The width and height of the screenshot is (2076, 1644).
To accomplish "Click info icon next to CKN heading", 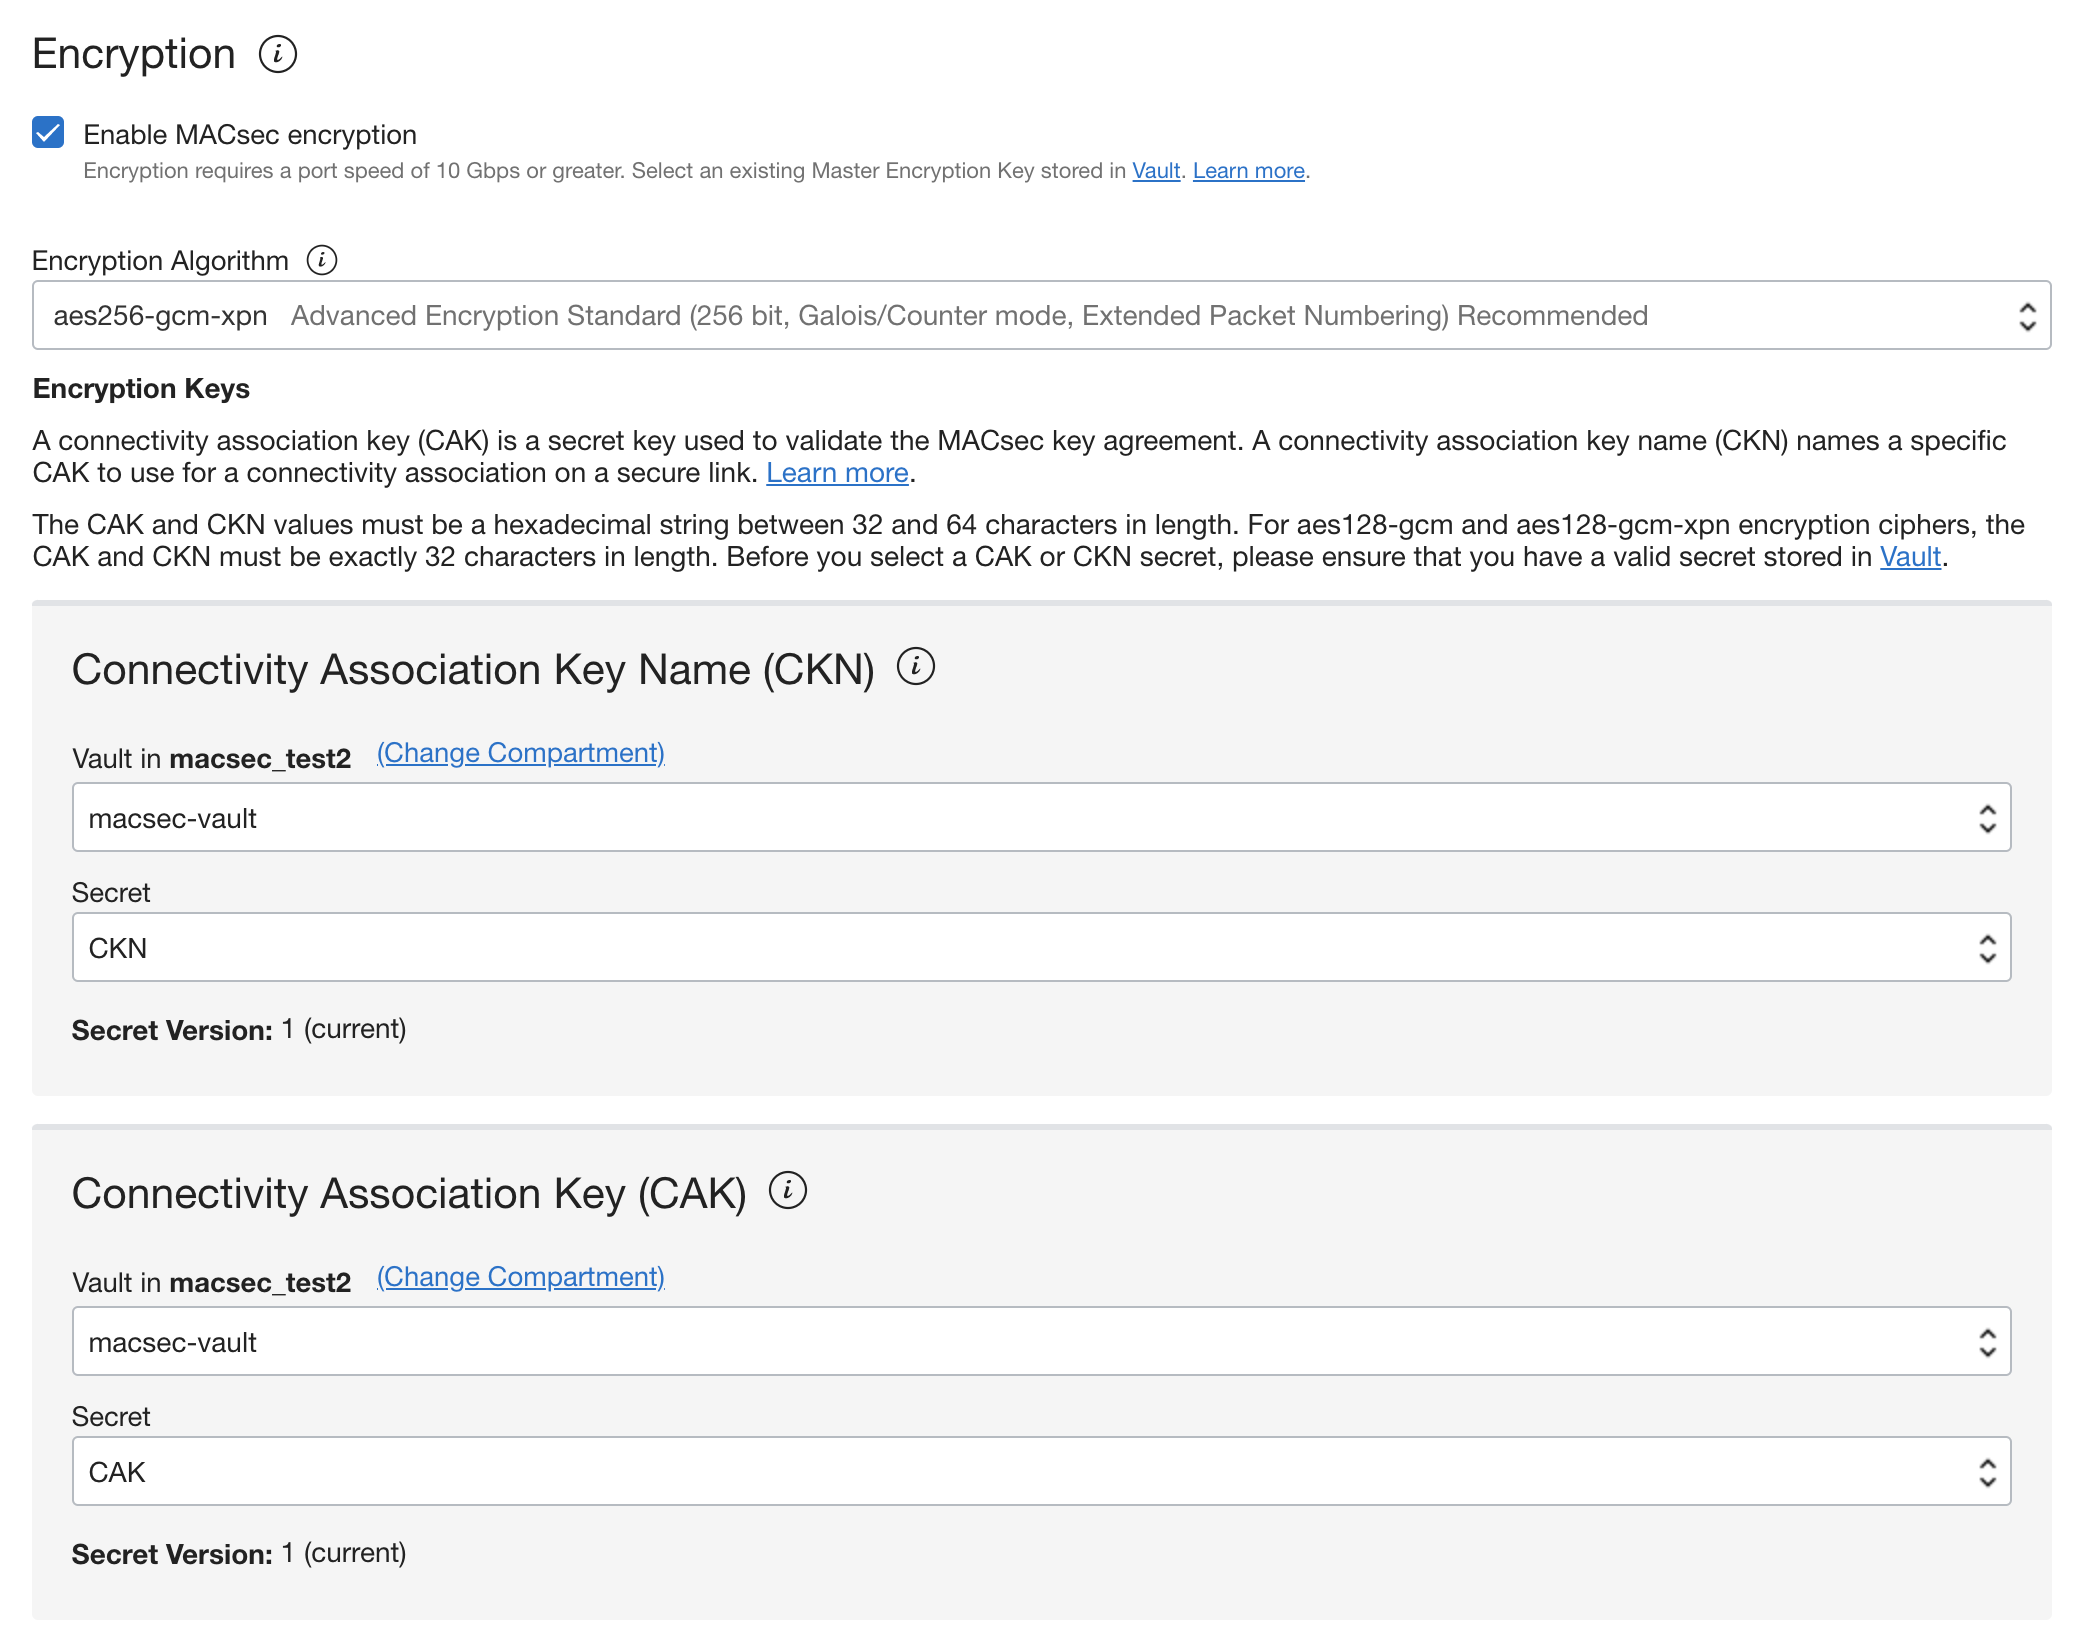I will 914,666.
